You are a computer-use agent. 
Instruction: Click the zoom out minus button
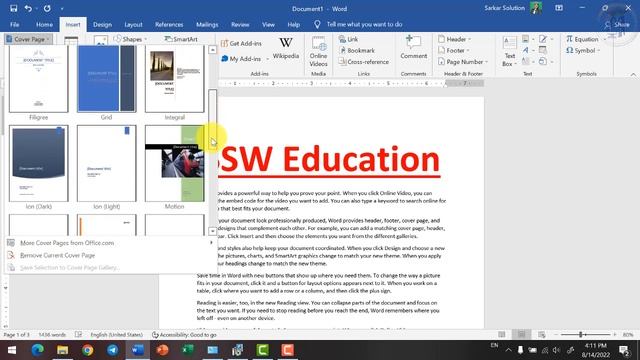pyautogui.click(x=556, y=335)
